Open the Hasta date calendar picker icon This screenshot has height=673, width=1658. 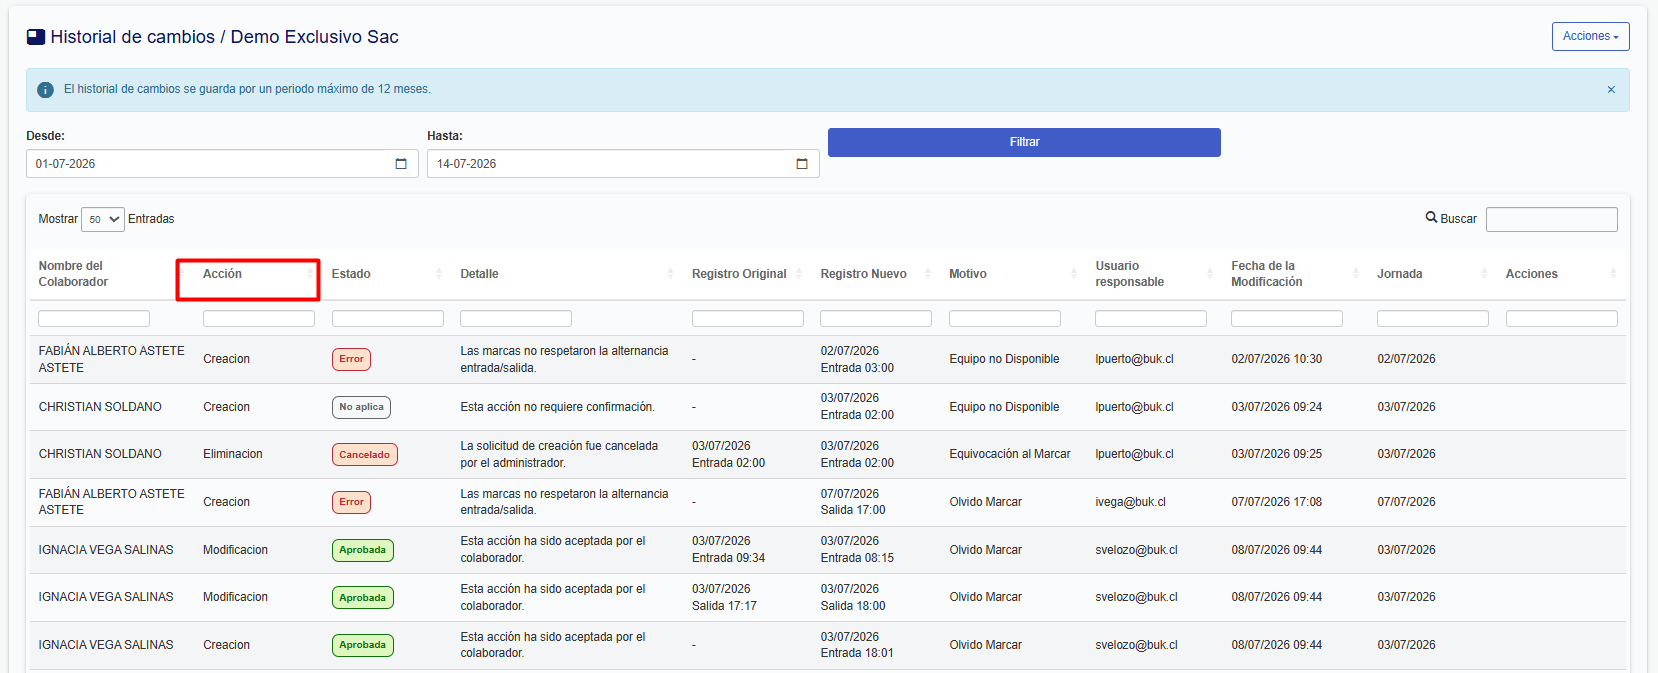pos(802,164)
